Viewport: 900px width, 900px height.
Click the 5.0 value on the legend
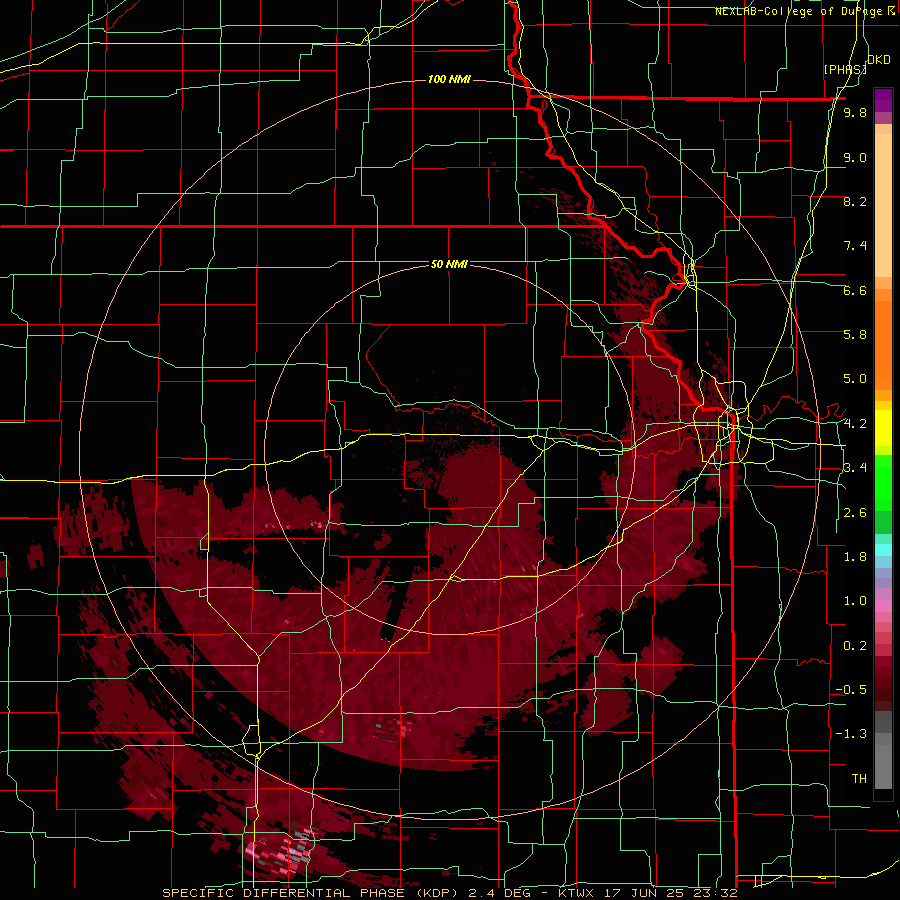coord(855,379)
